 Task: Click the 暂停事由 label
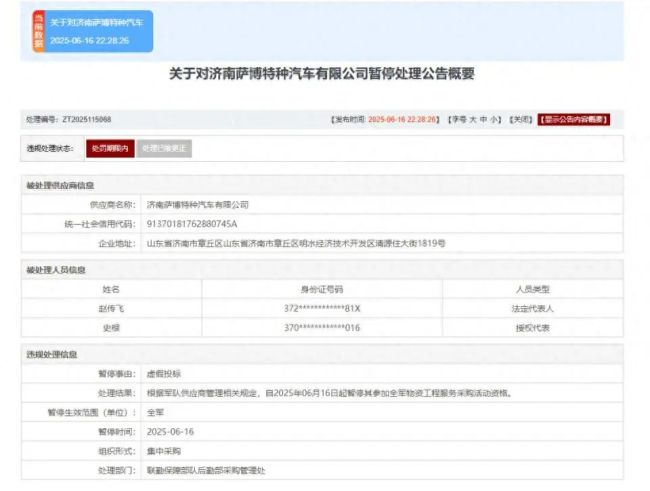(117, 374)
